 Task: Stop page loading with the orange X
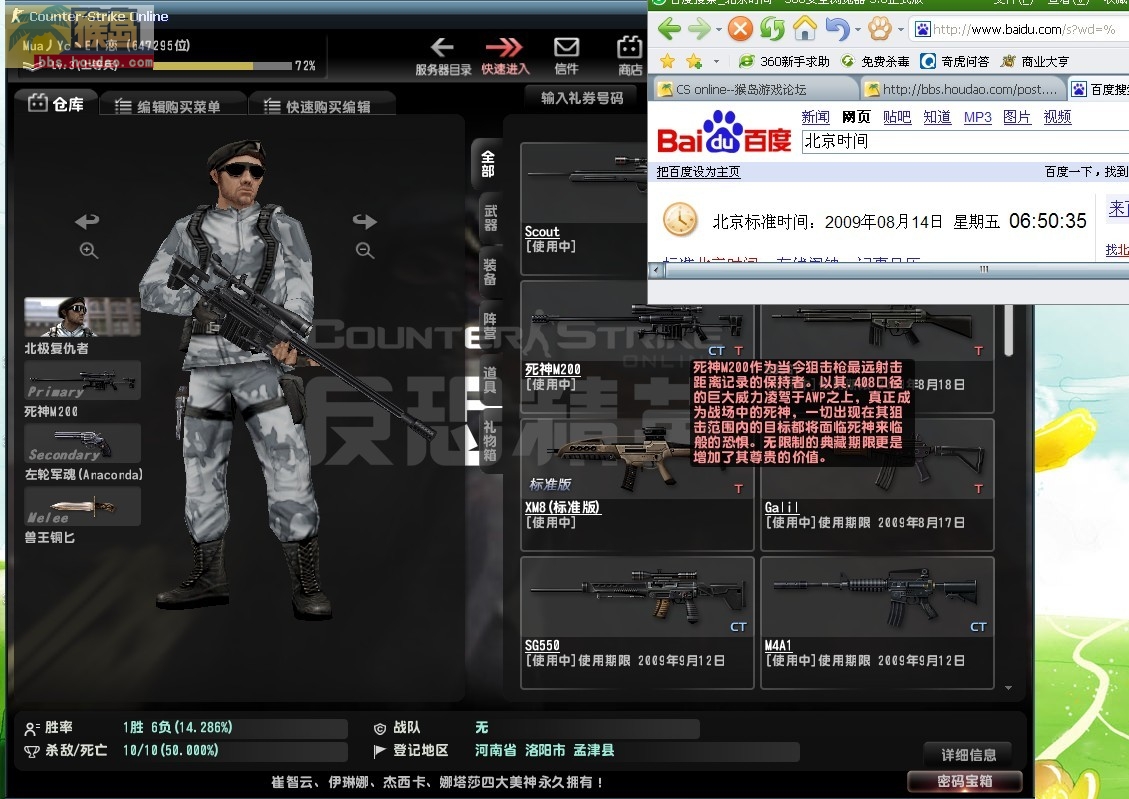pyautogui.click(x=740, y=29)
